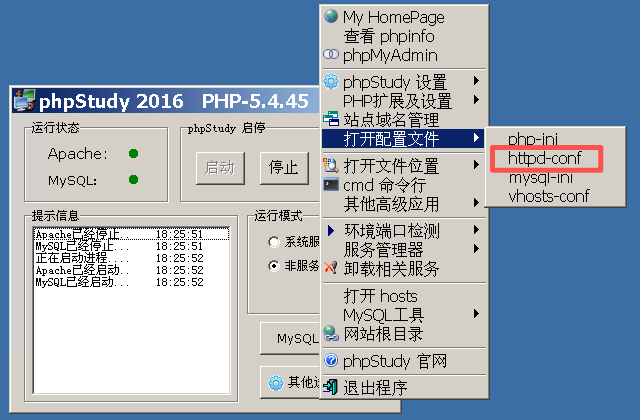Select log line 正在启动进程 18:25:52

pos(131,258)
